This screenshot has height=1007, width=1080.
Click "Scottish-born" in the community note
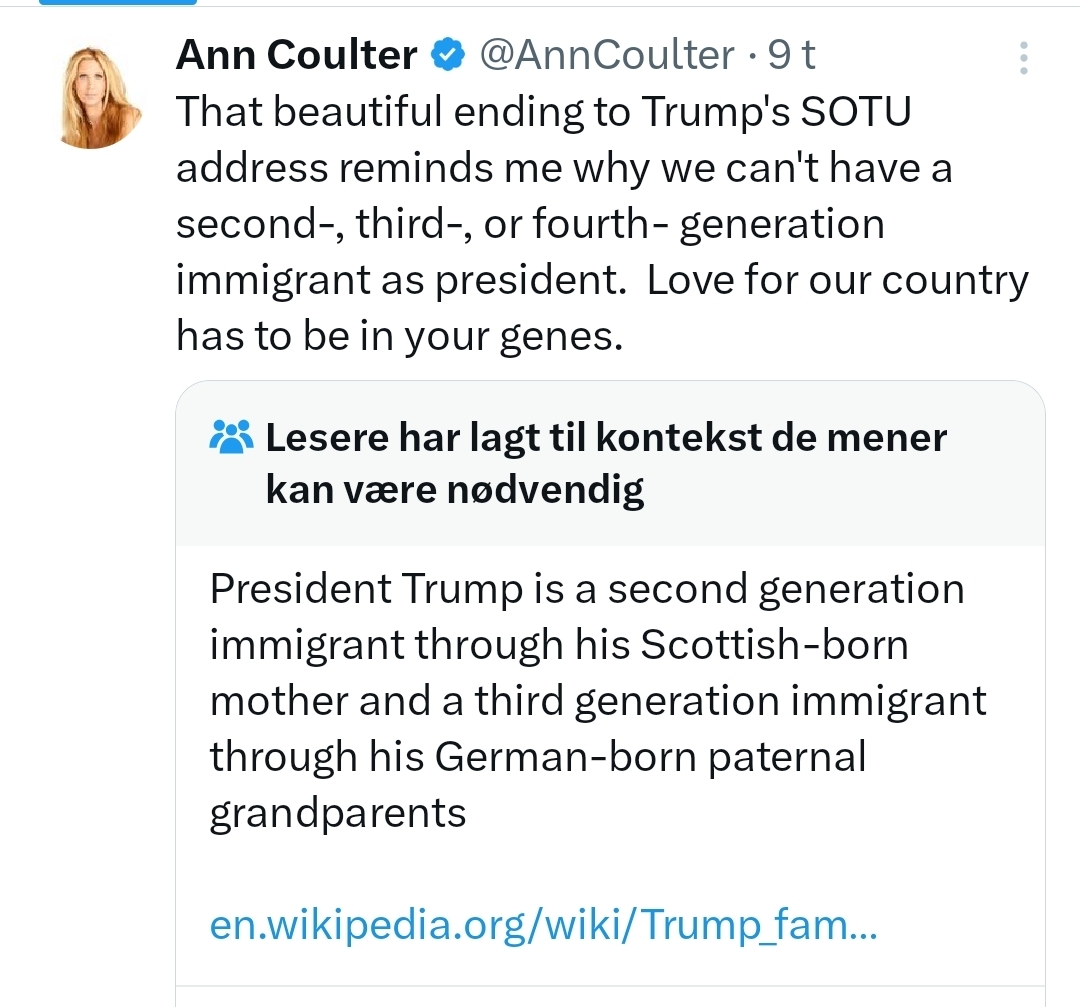tap(774, 645)
